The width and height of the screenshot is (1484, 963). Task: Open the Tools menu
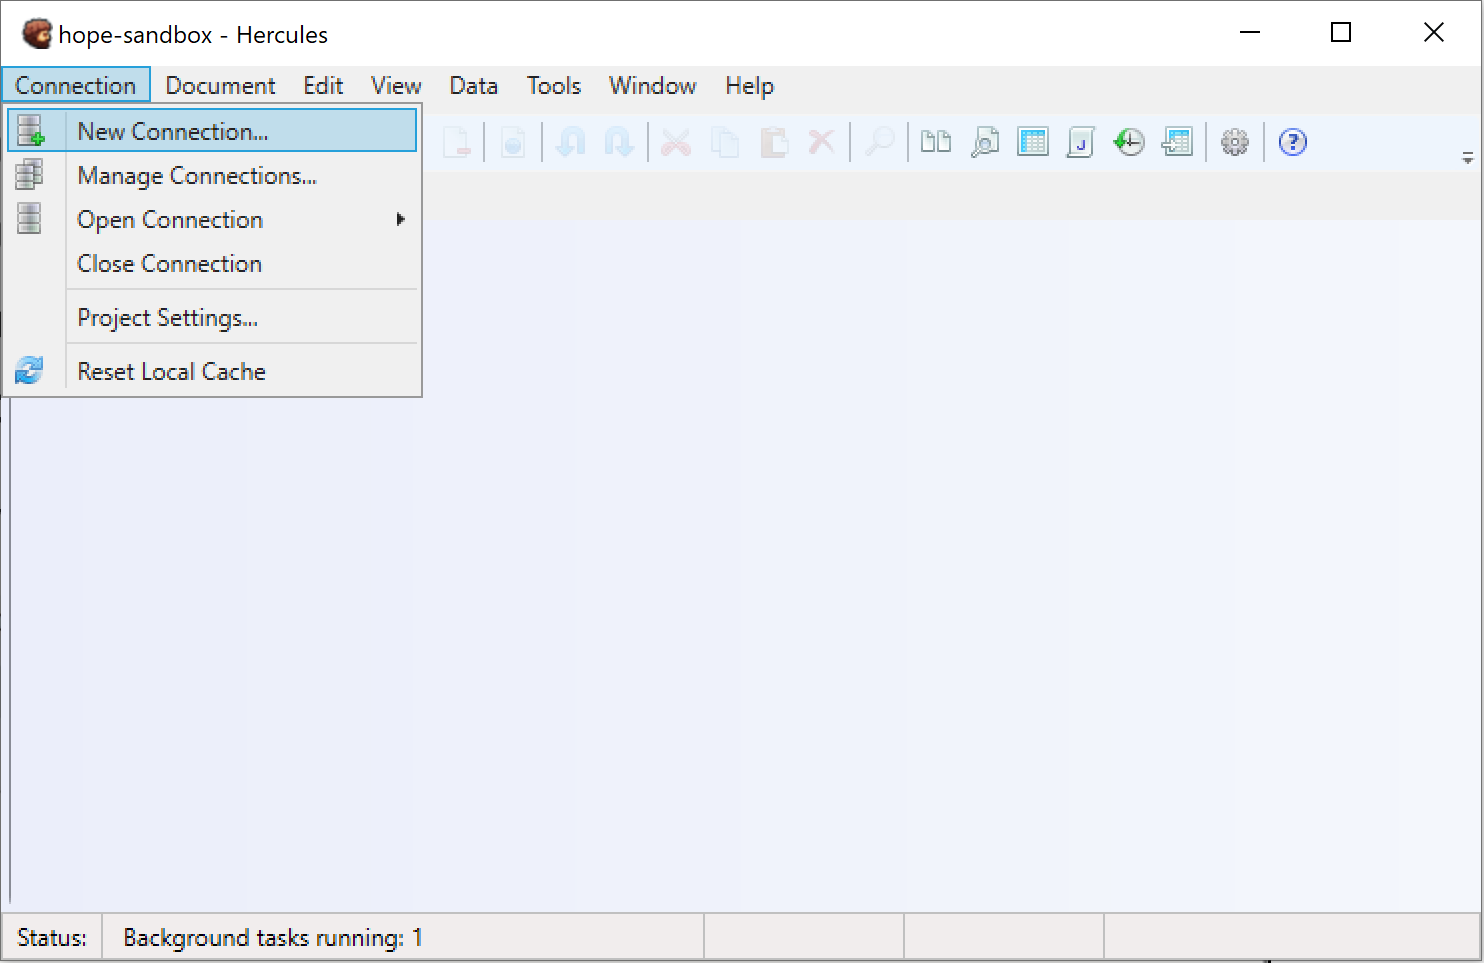point(554,85)
